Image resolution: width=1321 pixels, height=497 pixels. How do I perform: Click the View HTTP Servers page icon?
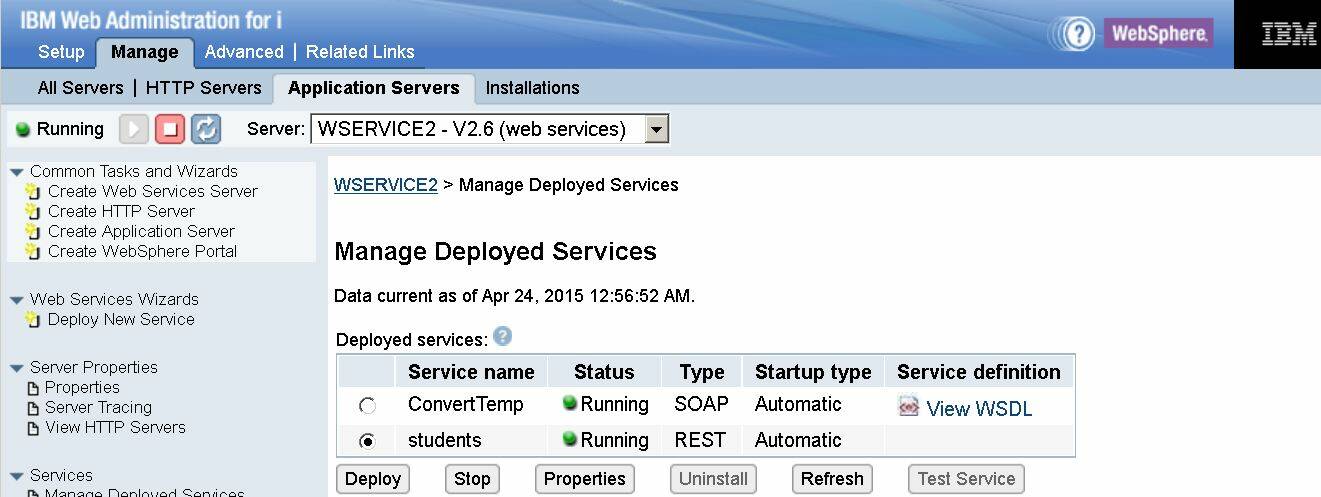click(34, 428)
